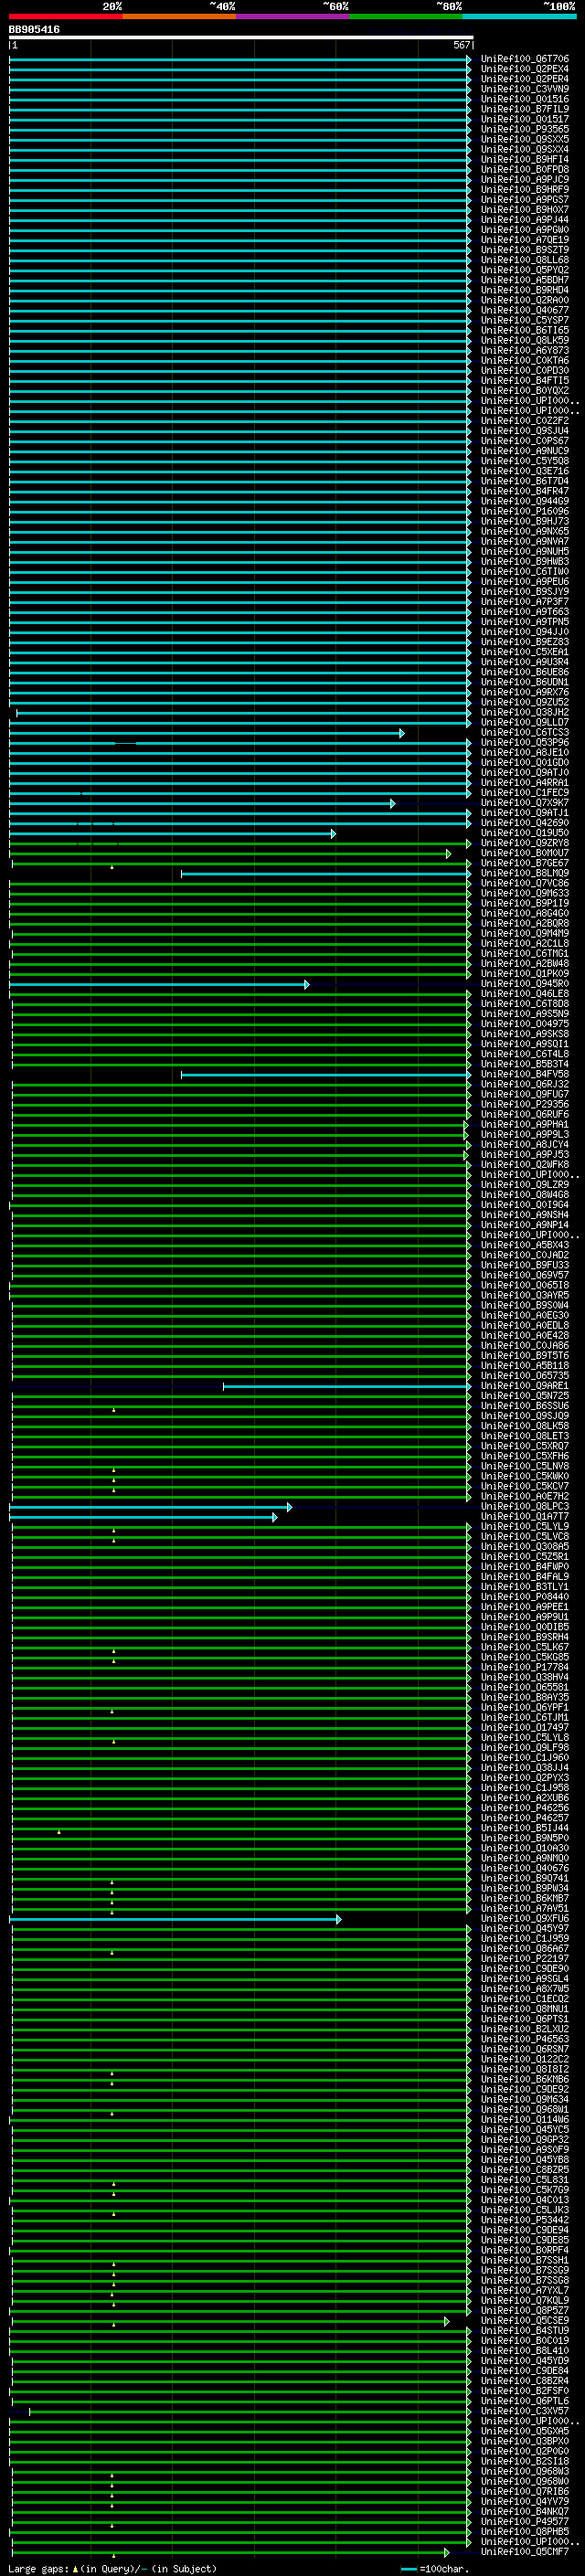
Task: Click the cyan ~100% identity legend segment
Action: click(x=519, y=16)
